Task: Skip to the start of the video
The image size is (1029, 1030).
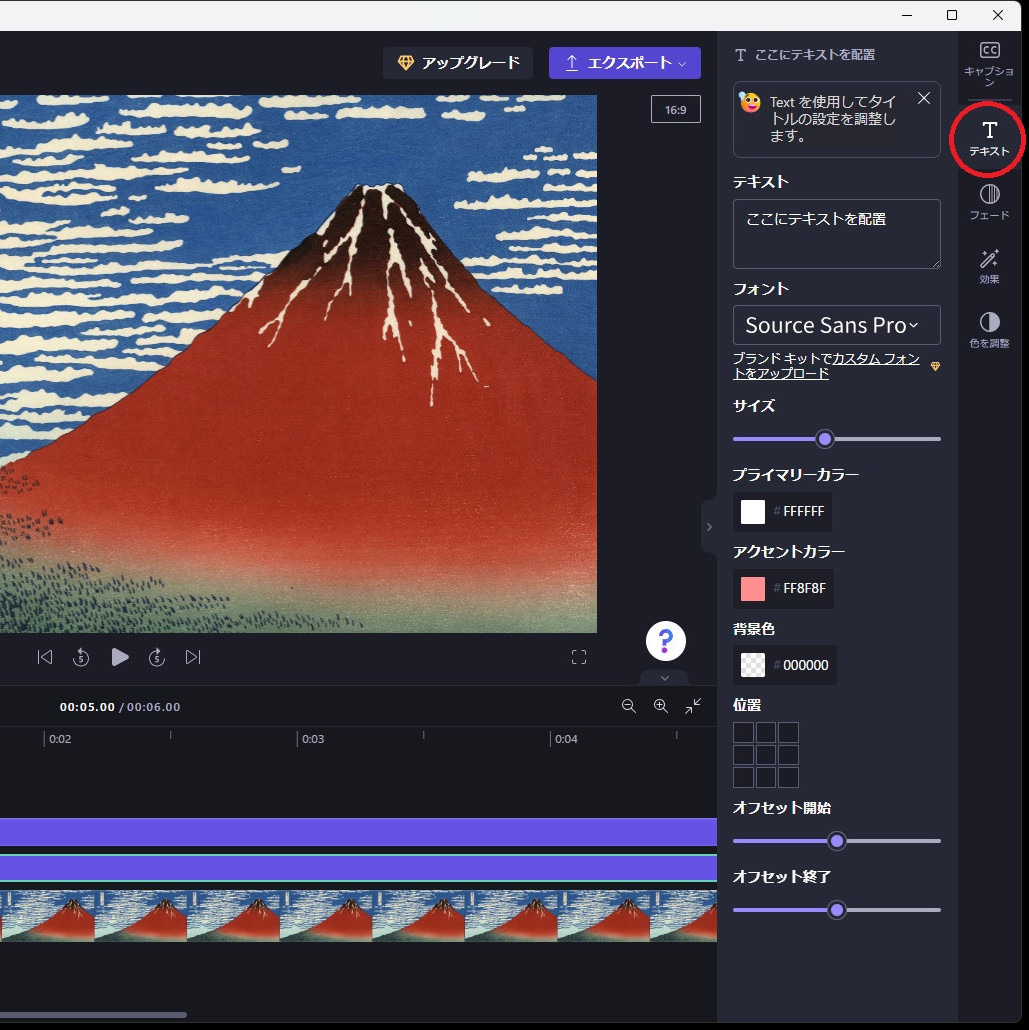Action: point(45,657)
